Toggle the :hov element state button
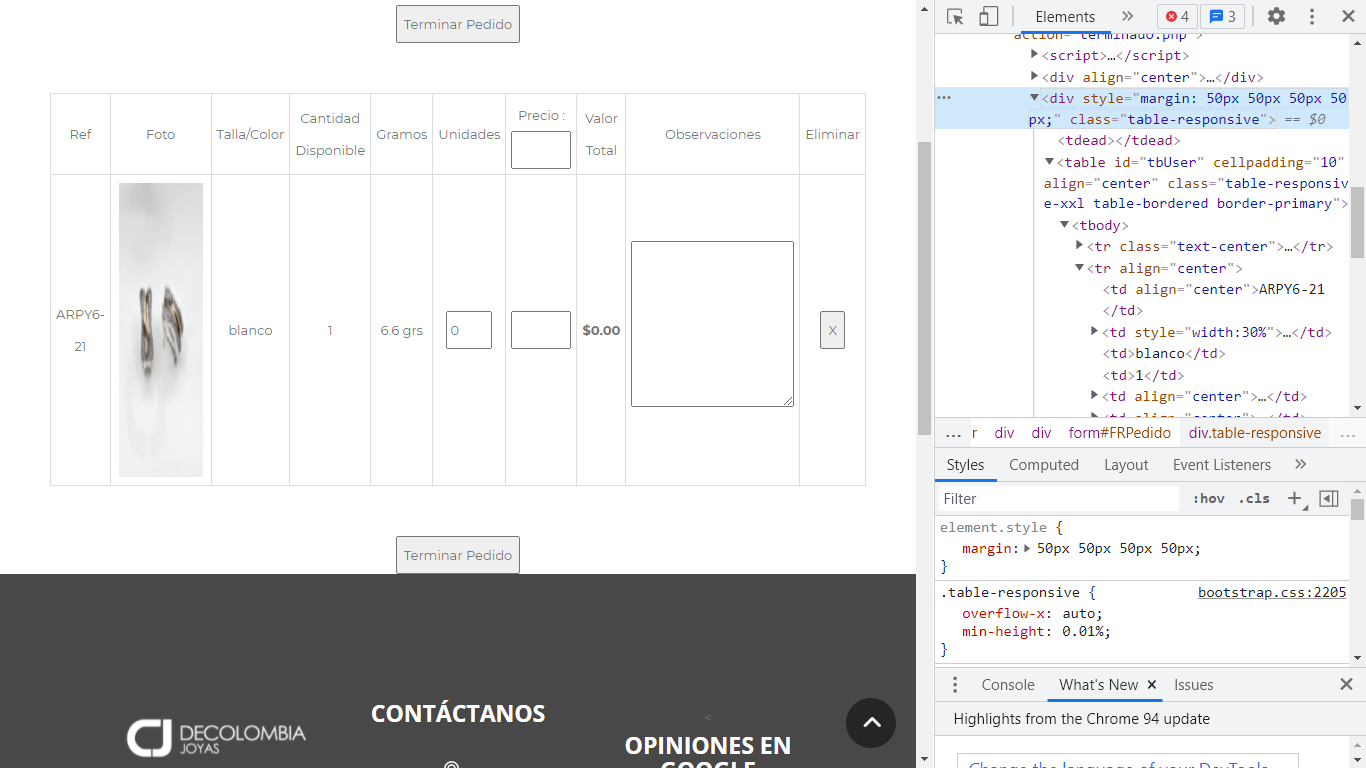This screenshot has height=768, width=1366. [1208, 498]
